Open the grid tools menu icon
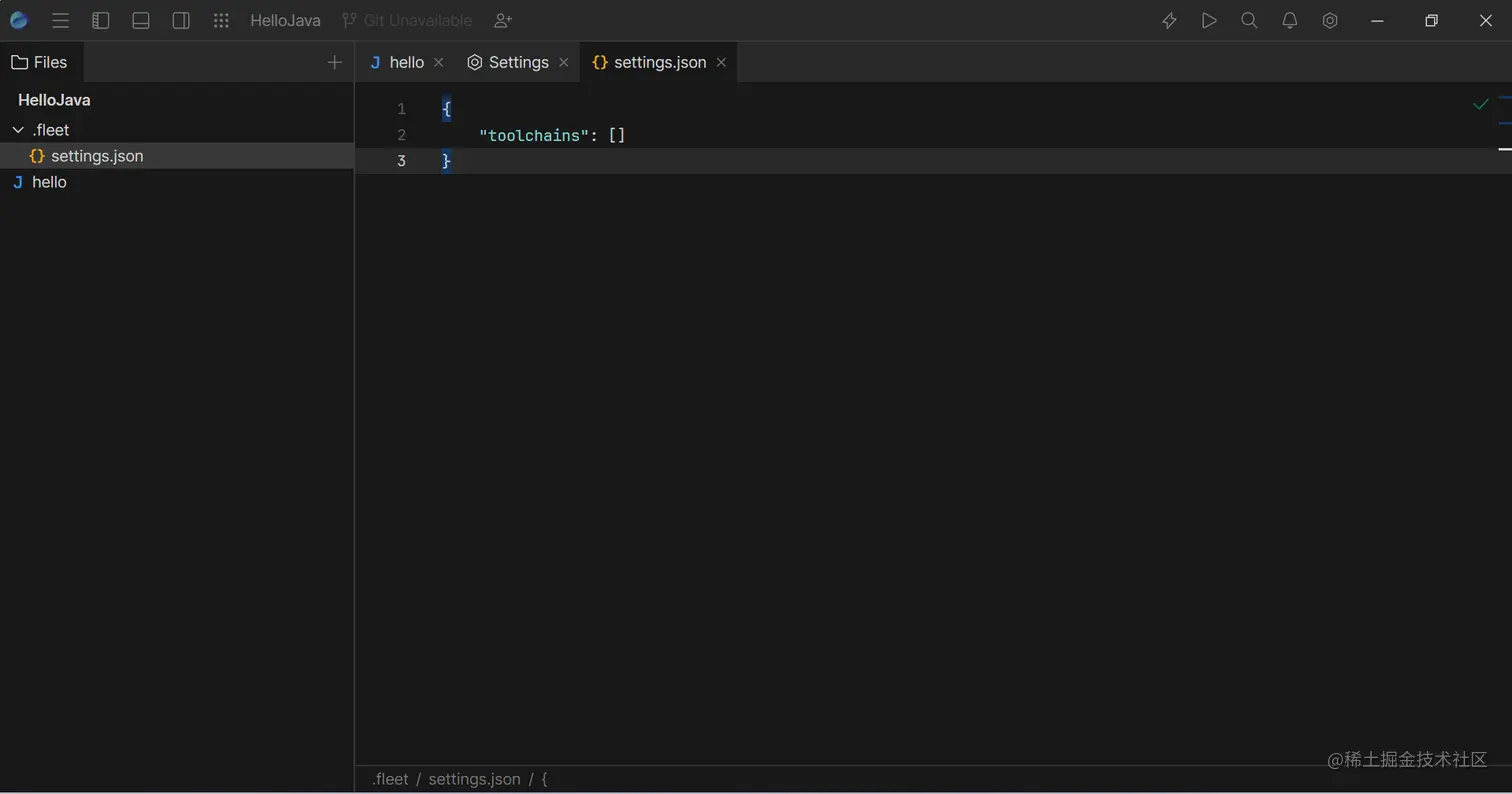Viewport: 1512px width, 794px height. (221, 20)
